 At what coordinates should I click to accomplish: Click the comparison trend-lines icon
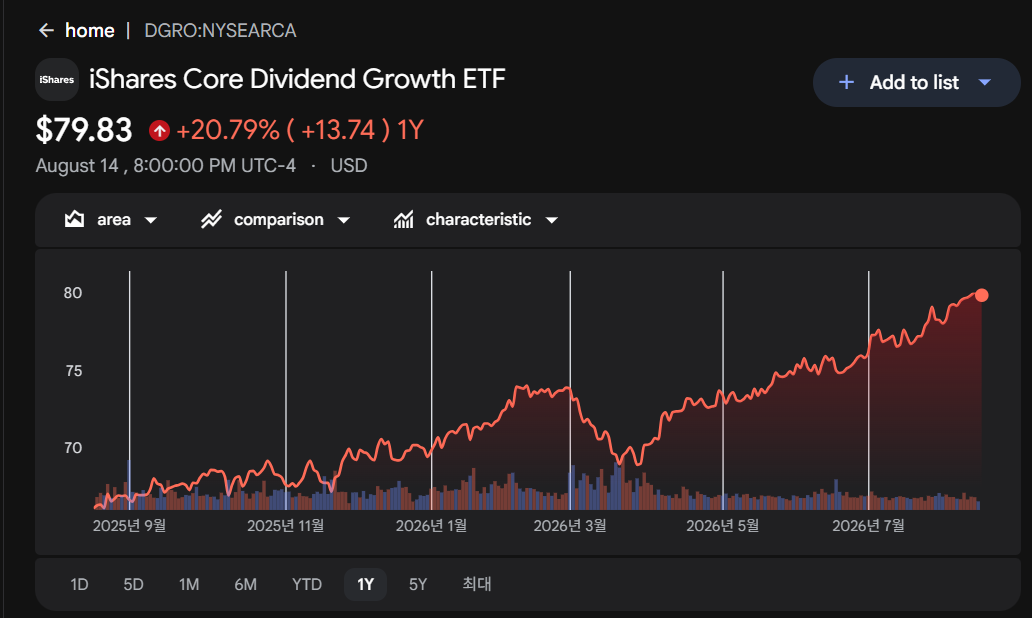(211, 219)
